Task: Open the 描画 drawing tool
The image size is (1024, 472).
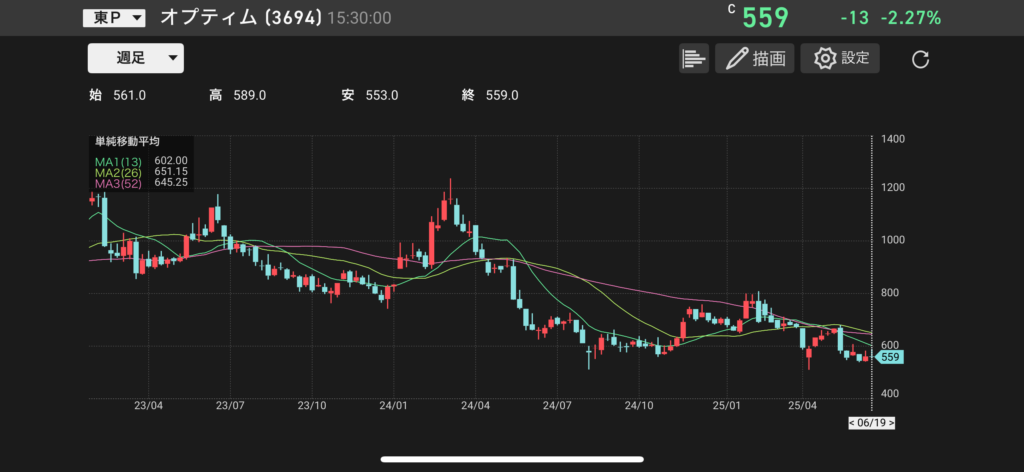Action: tap(754, 58)
